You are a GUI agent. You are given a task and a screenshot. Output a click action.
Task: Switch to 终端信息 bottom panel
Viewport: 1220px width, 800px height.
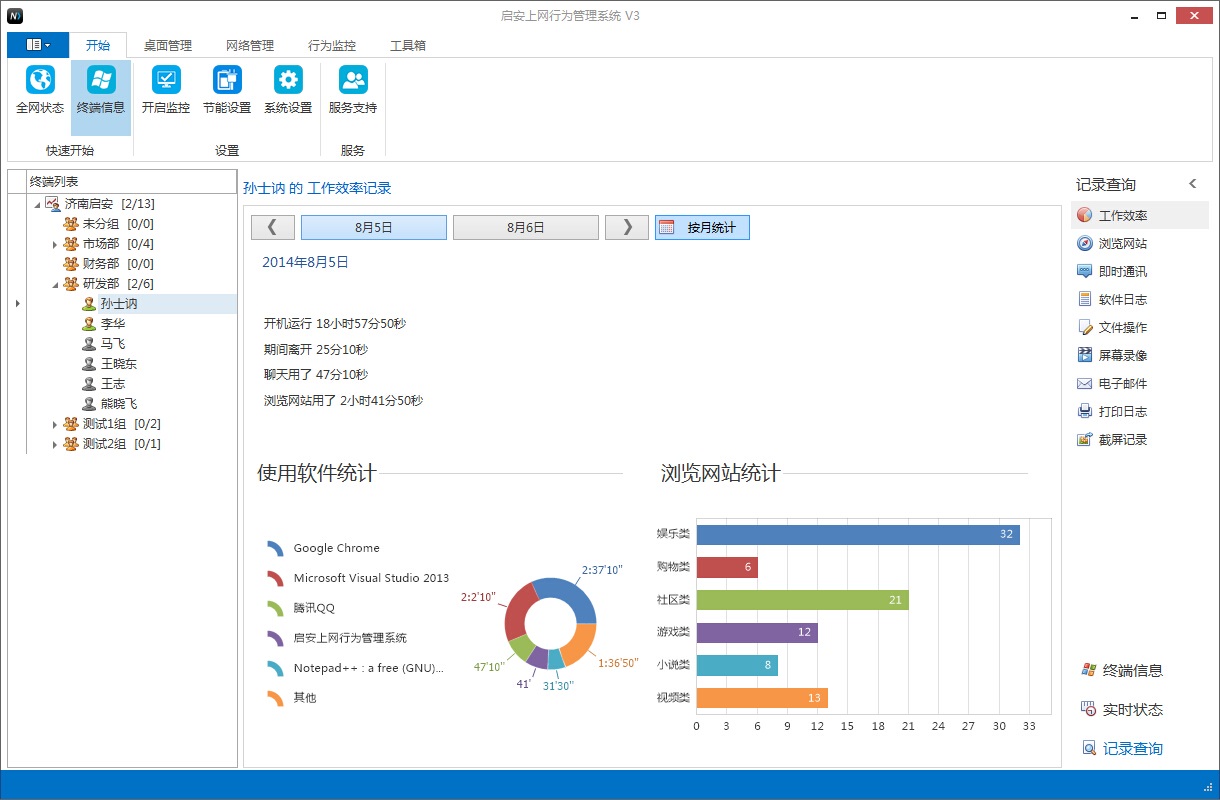click(x=1122, y=670)
